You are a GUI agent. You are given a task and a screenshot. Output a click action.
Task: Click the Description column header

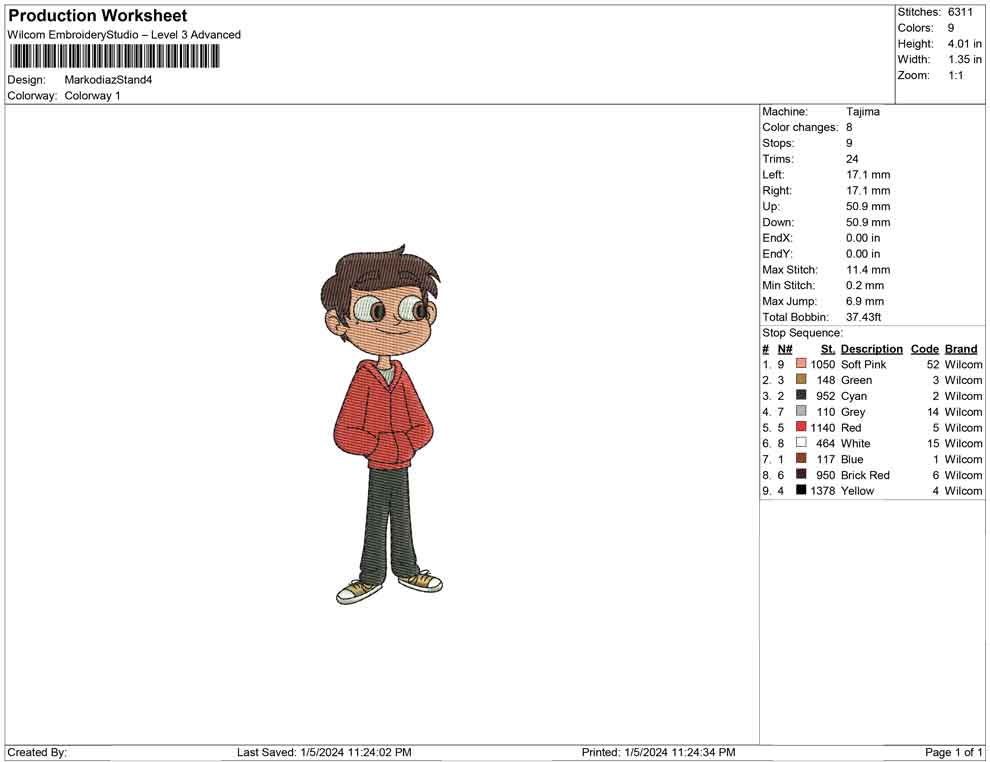click(x=872, y=349)
